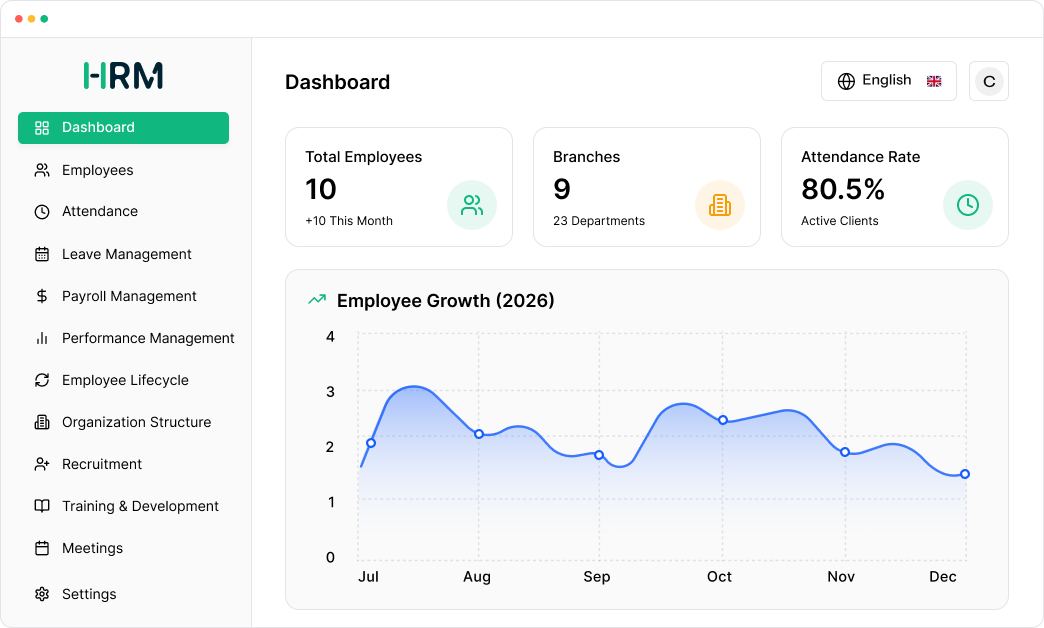Viewport: 1044px width, 628px height.
Task: Click the orange building icon in Branches card
Action: point(720,205)
